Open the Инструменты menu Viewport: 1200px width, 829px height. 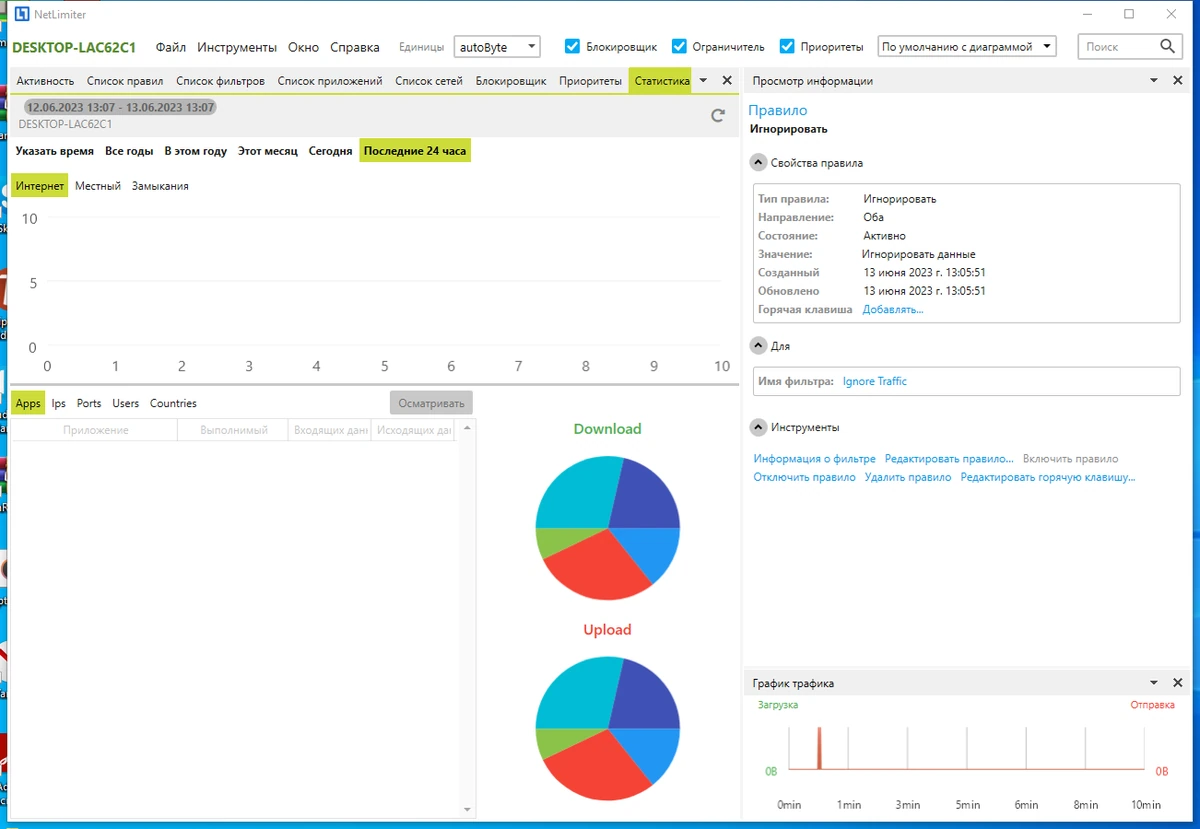tap(237, 47)
